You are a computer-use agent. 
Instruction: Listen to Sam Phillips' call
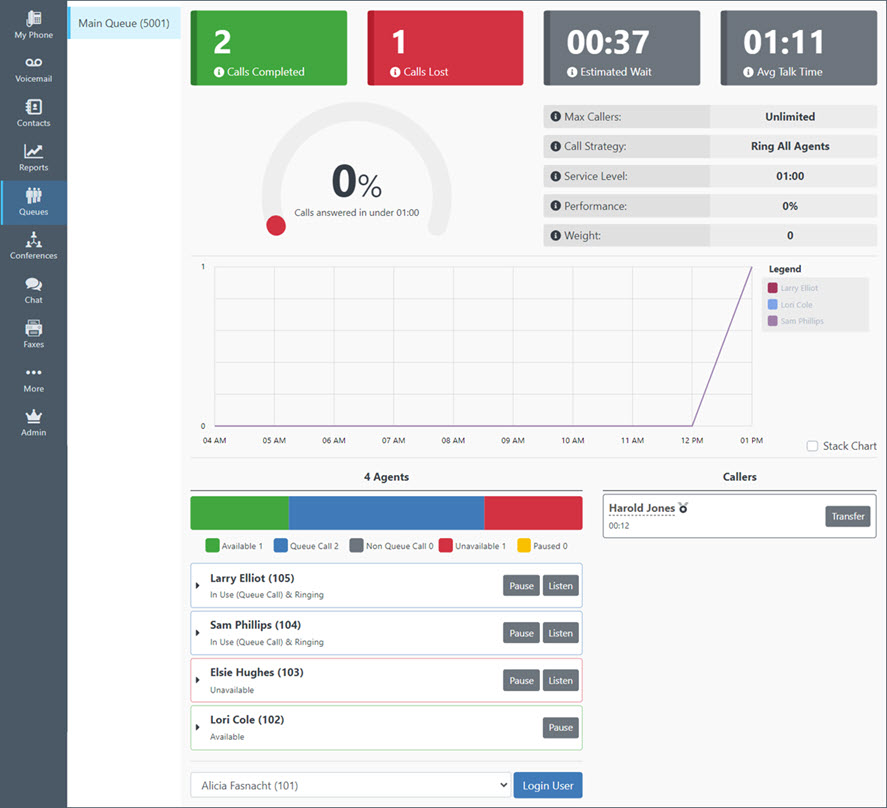pyautogui.click(x=560, y=633)
